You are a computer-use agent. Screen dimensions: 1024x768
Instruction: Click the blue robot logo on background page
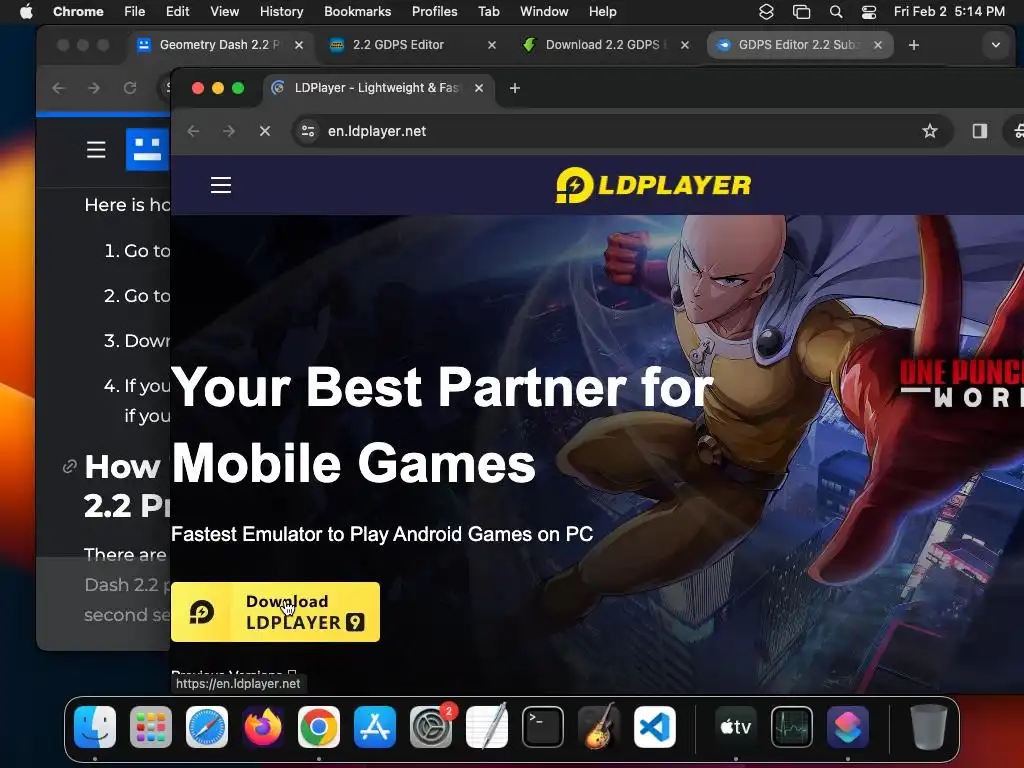tap(148, 150)
